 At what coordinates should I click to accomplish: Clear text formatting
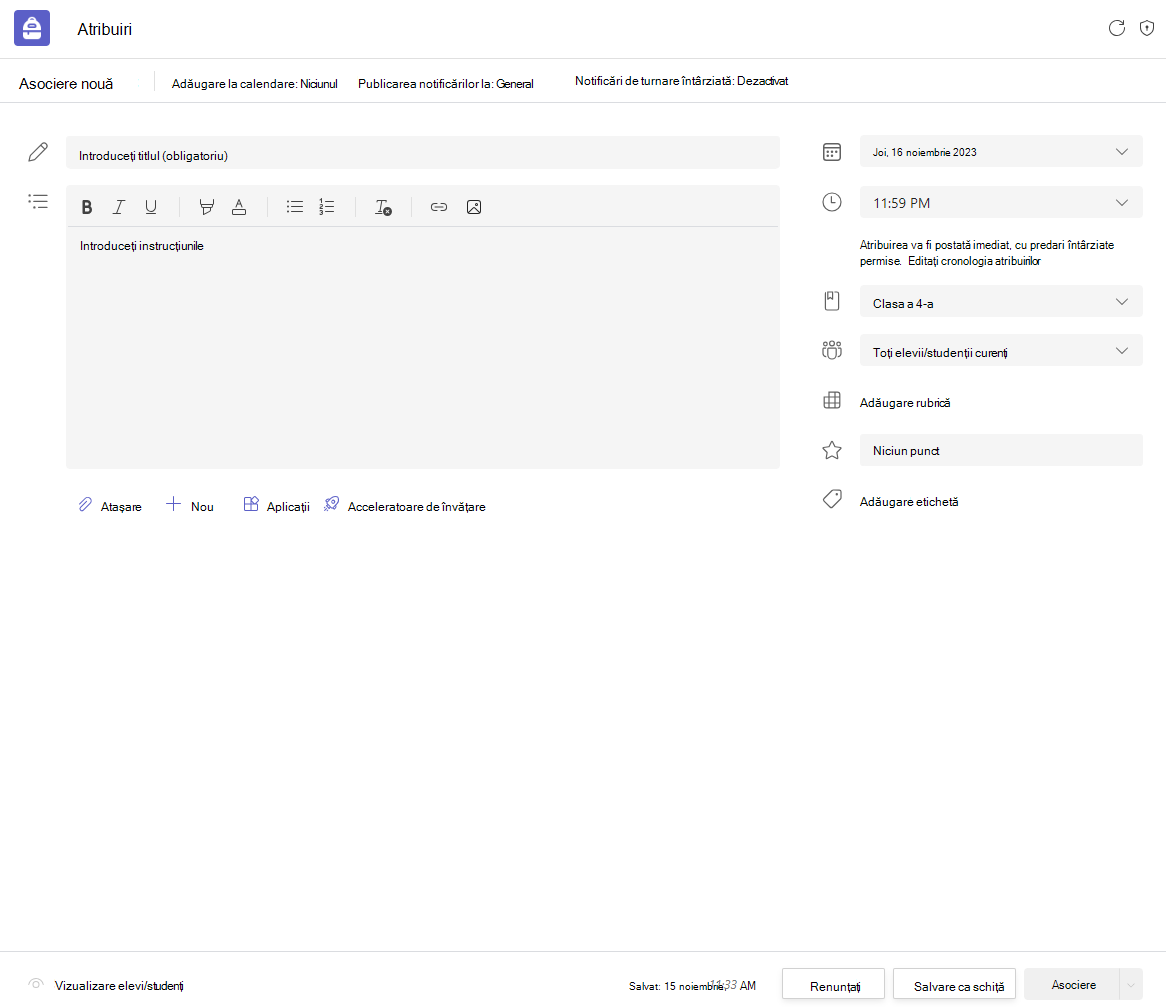[383, 207]
